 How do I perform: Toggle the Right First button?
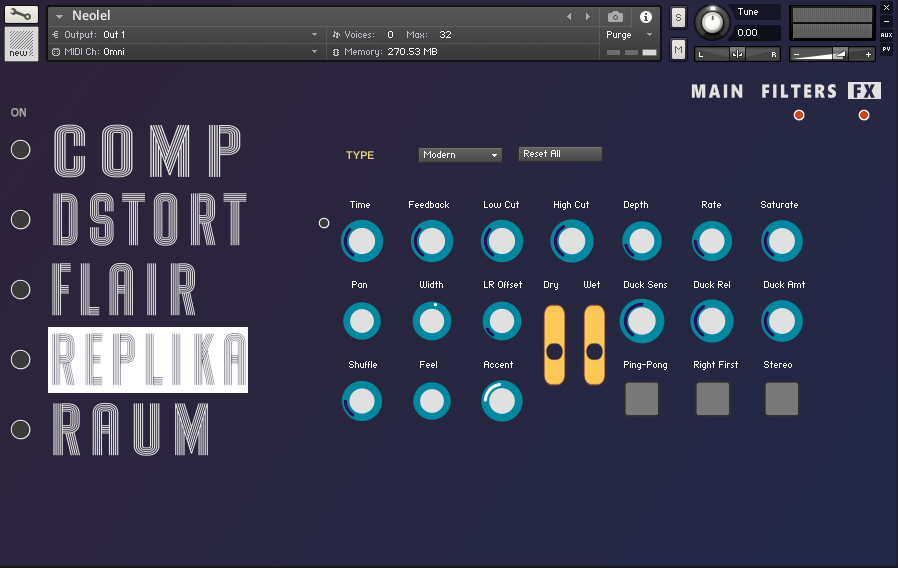click(x=712, y=399)
